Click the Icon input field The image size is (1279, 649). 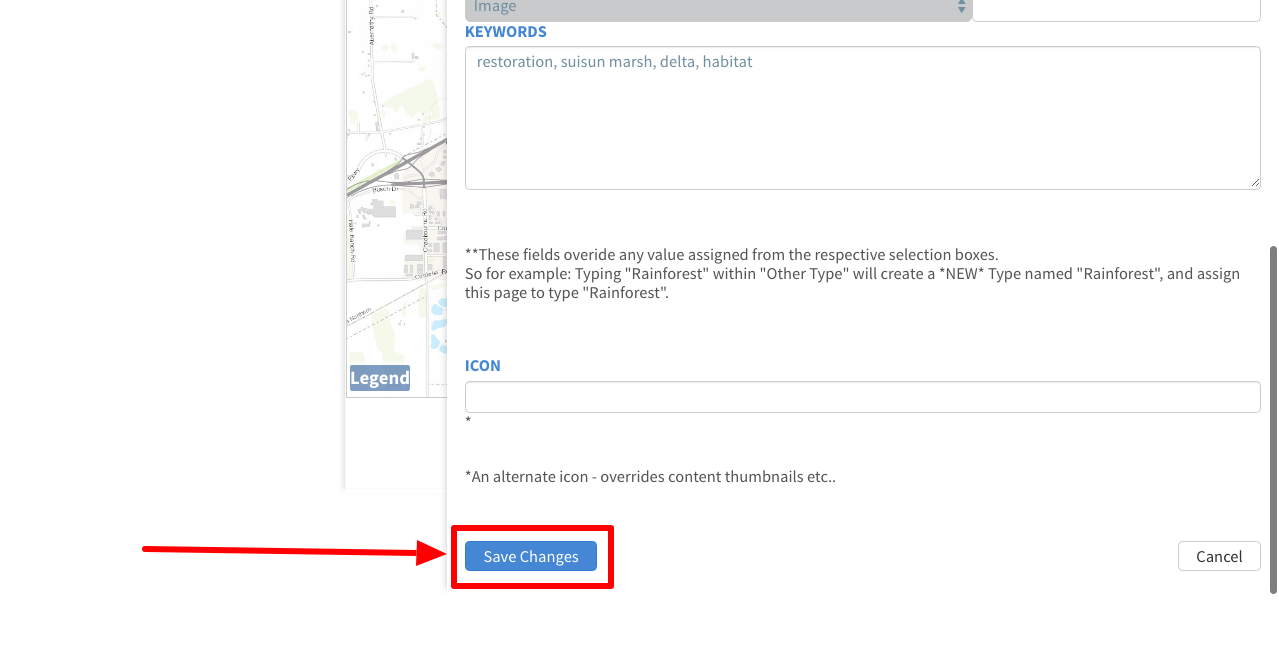(861, 397)
